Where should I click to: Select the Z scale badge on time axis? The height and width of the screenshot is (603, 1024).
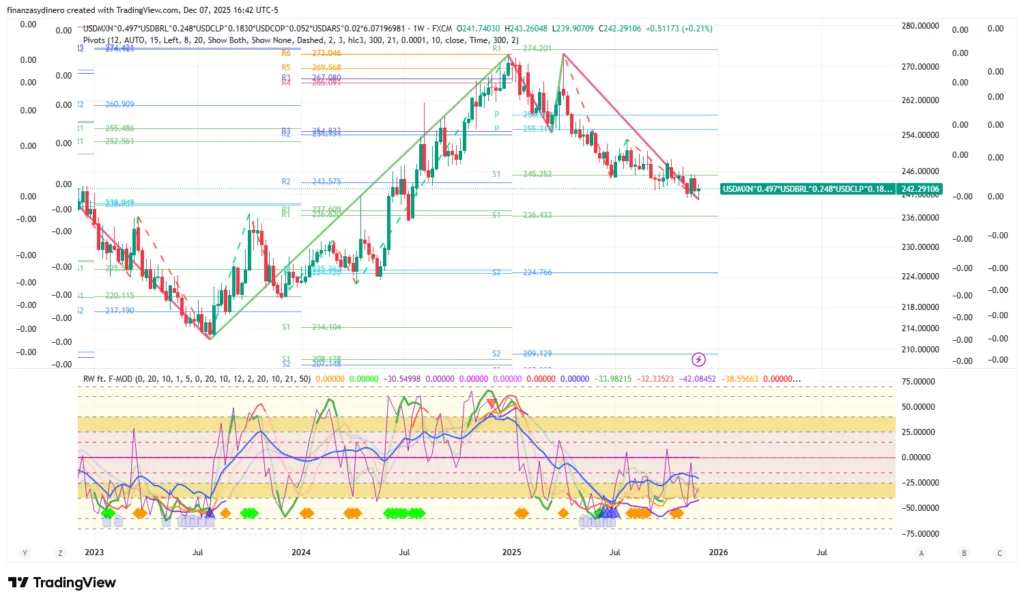point(60,552)
